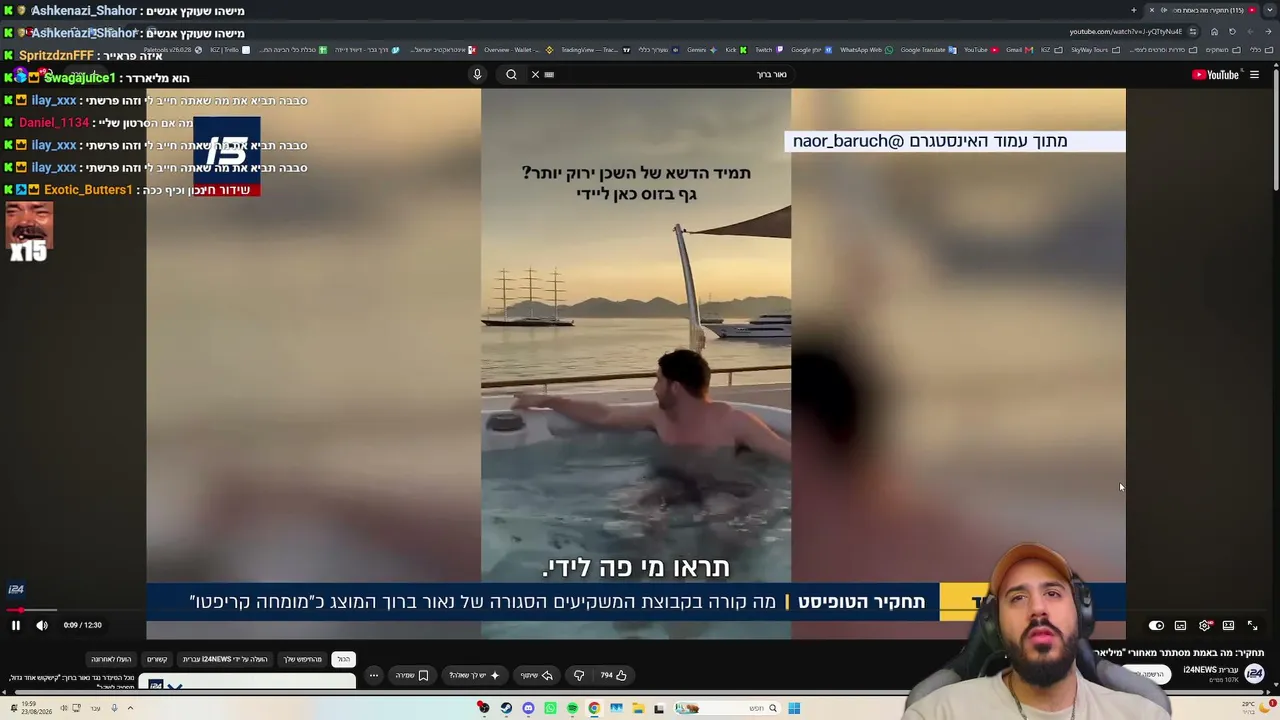Click the horizontal scrollbar below the page

[x=640, y=693]
